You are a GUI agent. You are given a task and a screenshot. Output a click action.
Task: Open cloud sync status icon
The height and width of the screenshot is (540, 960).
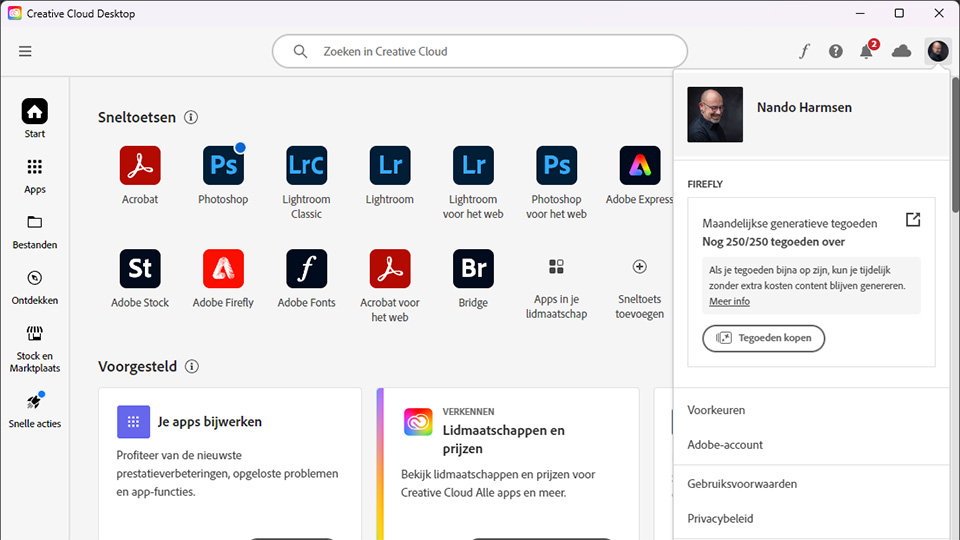click(901, 51)
